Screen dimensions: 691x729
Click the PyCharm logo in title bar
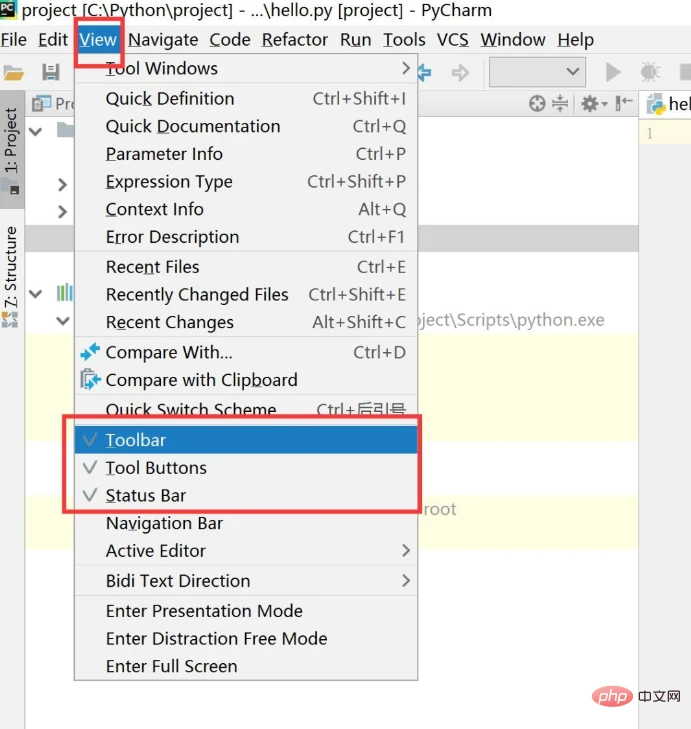point(8,9)
